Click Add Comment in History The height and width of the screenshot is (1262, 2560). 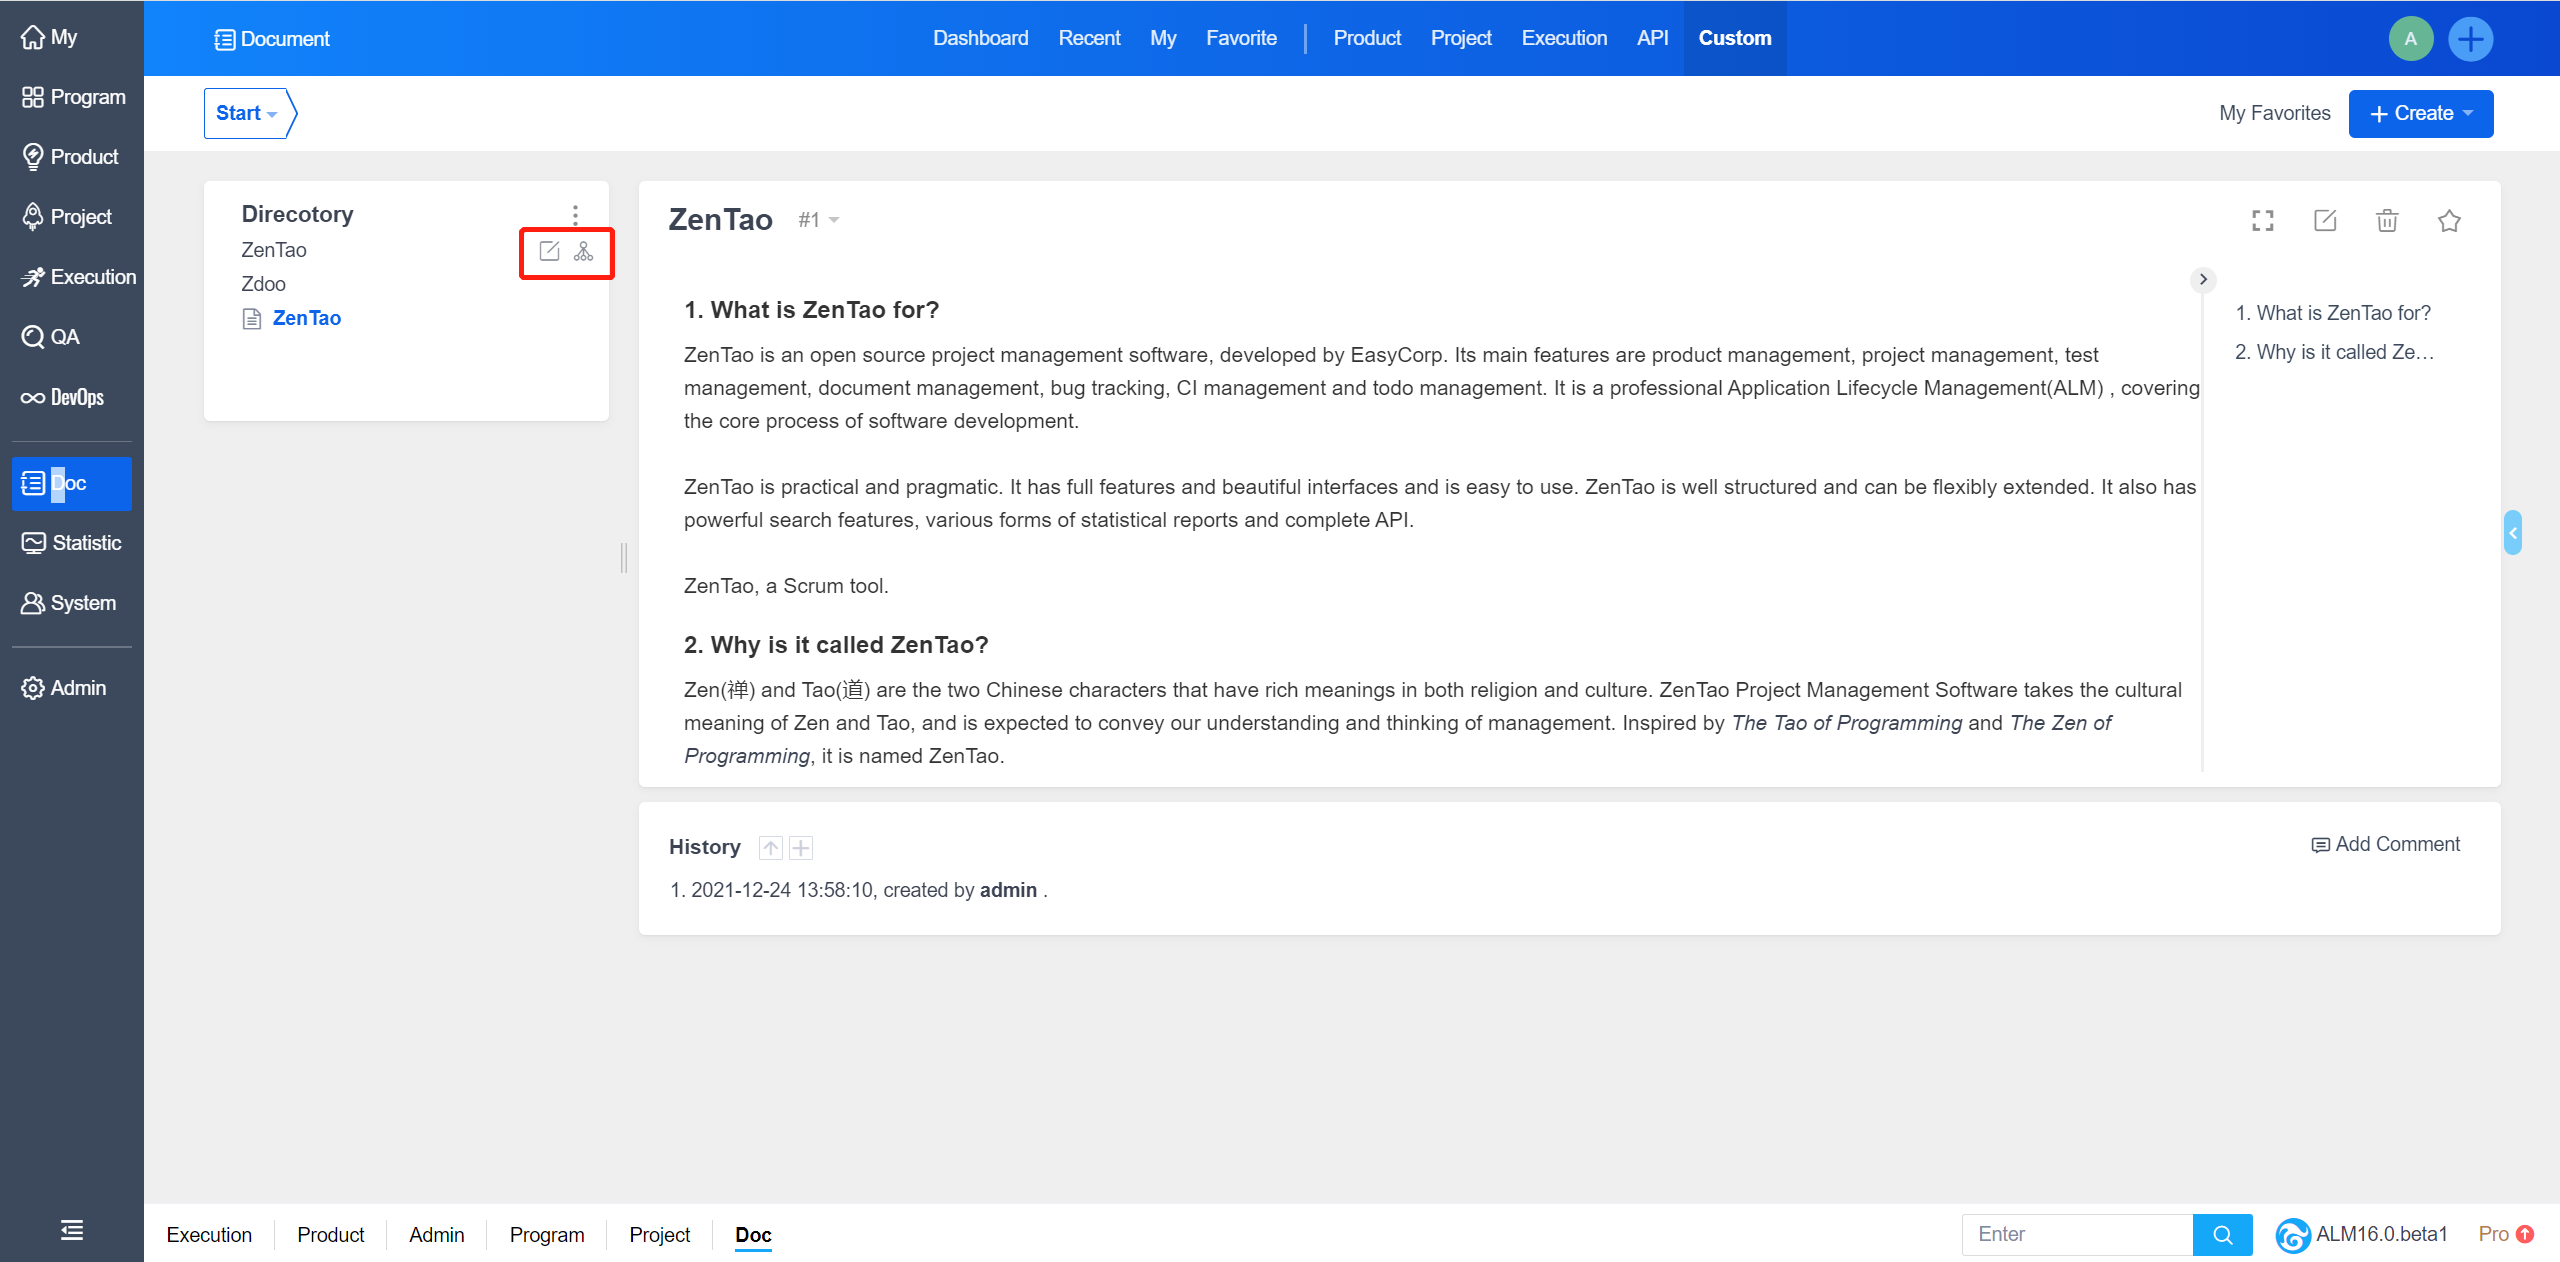point(2386,844)
